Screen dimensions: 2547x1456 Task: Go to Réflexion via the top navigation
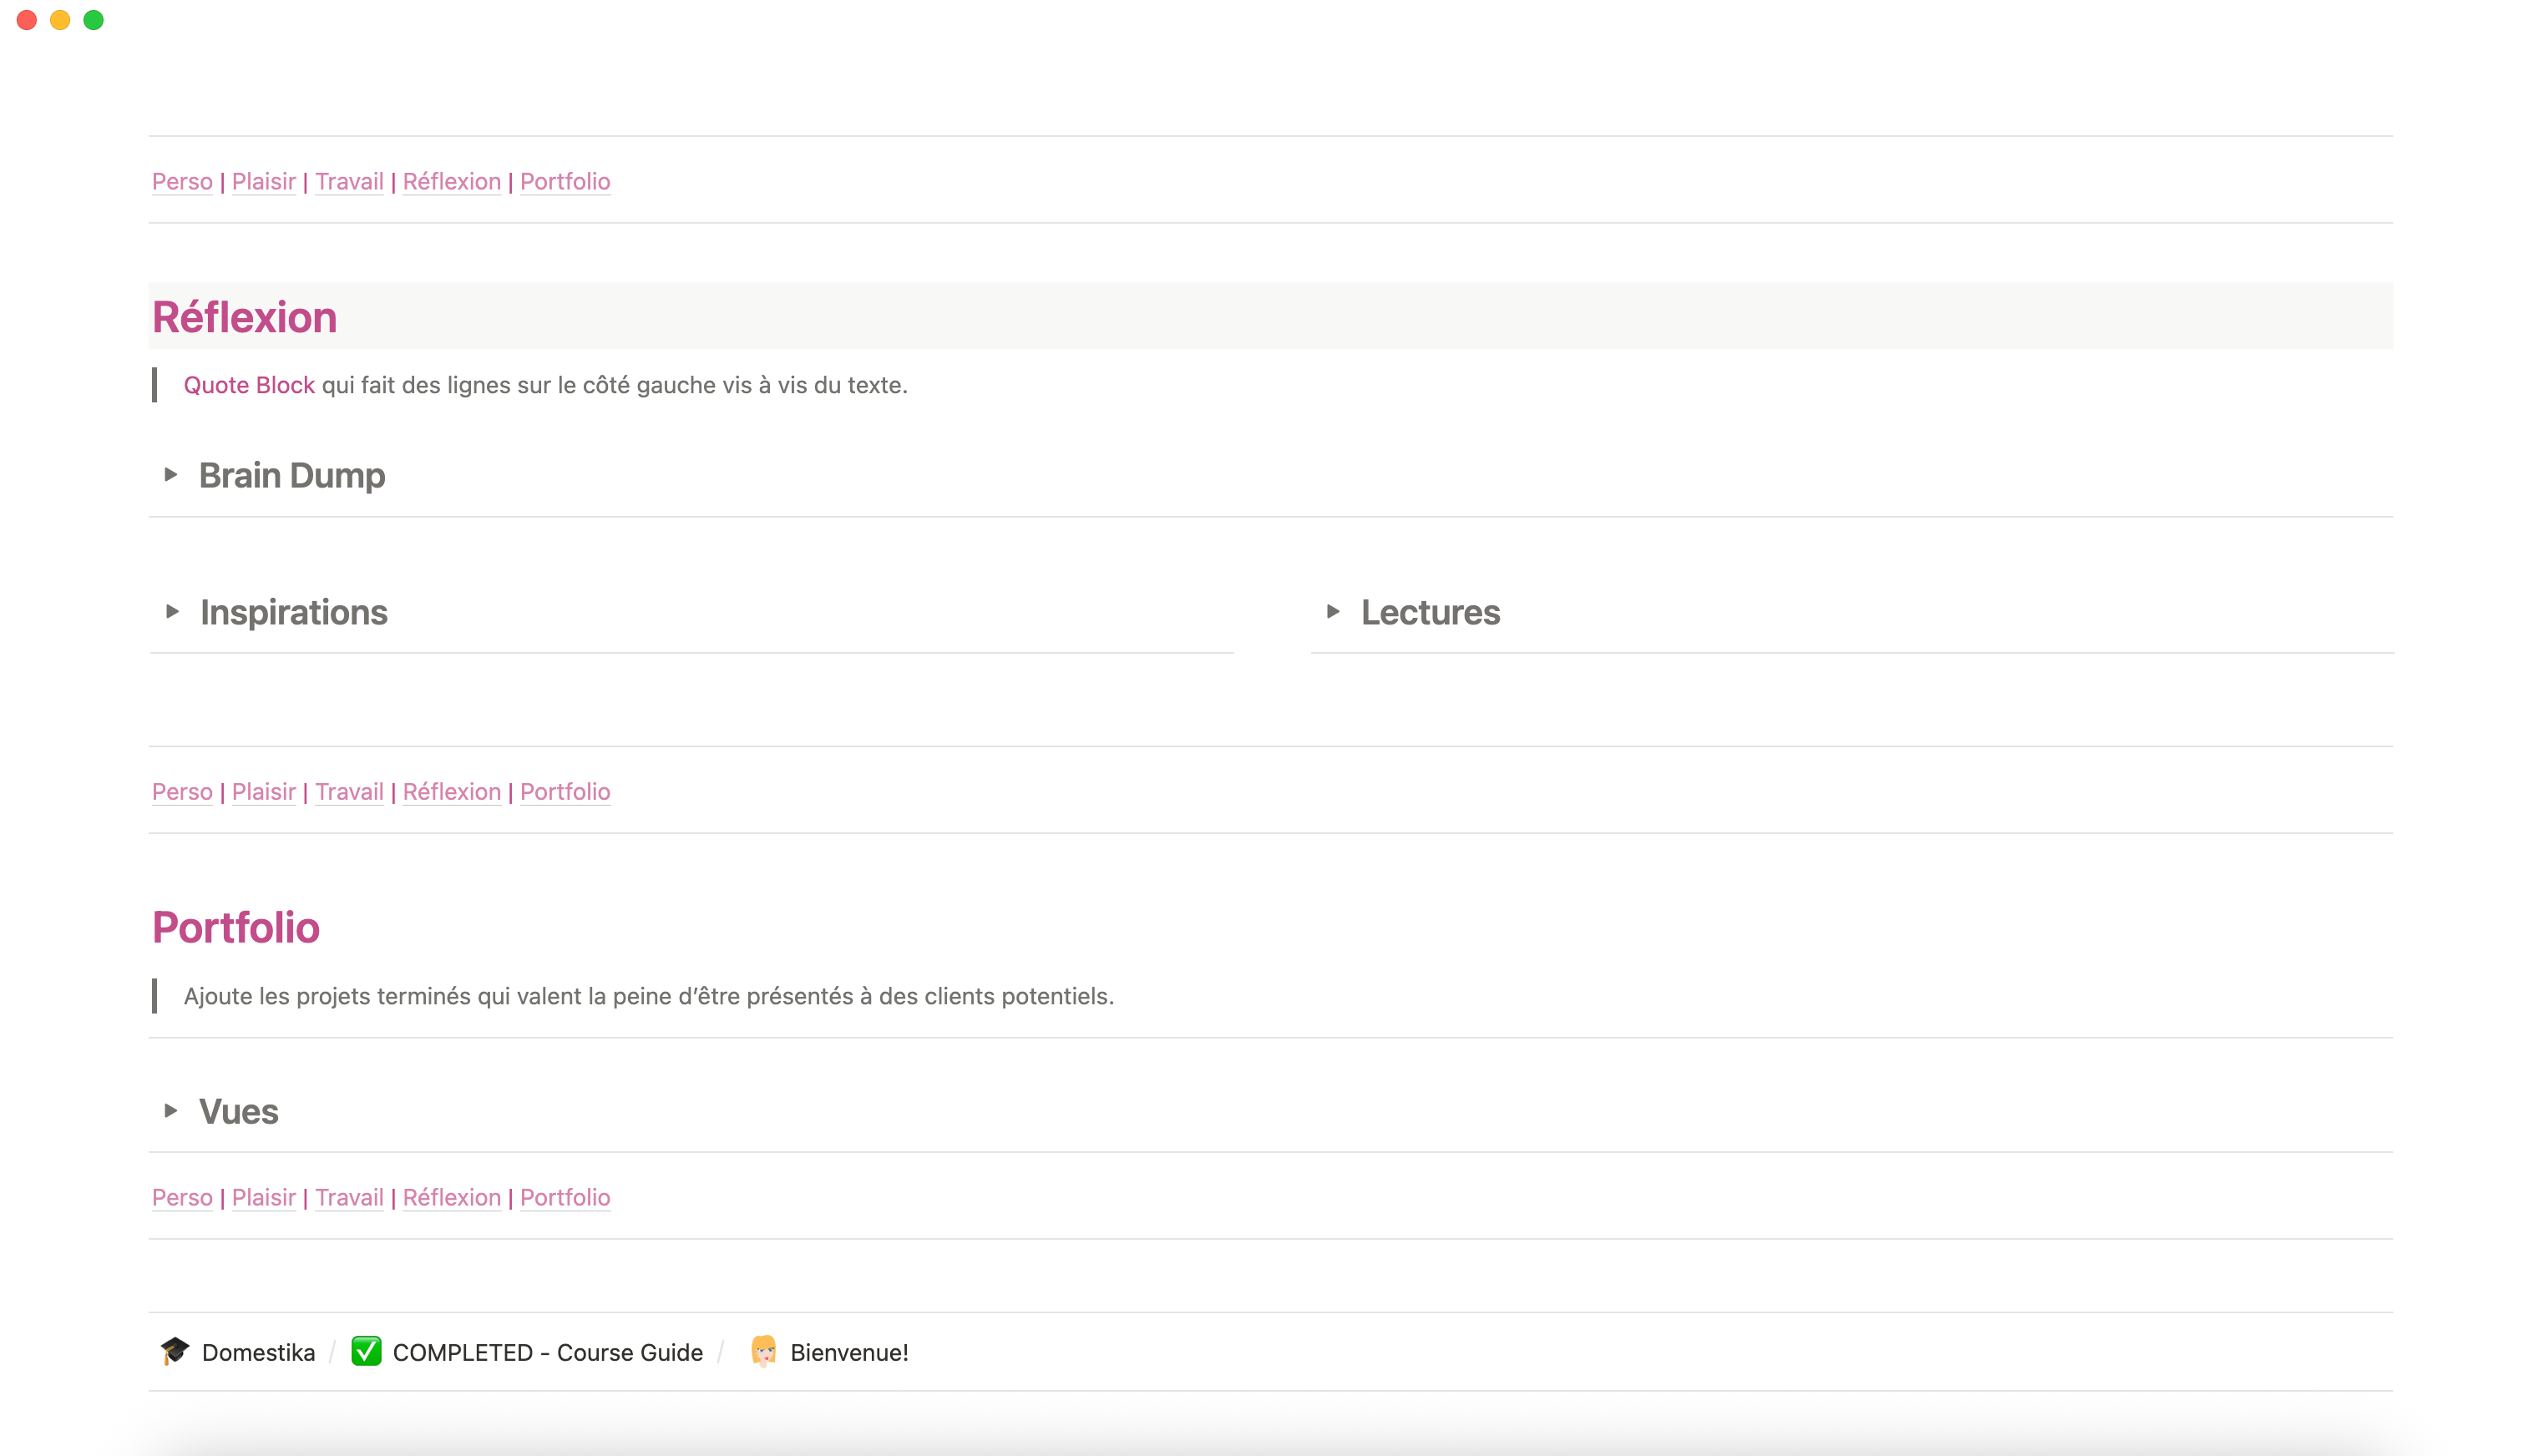[x=452, y=182]
